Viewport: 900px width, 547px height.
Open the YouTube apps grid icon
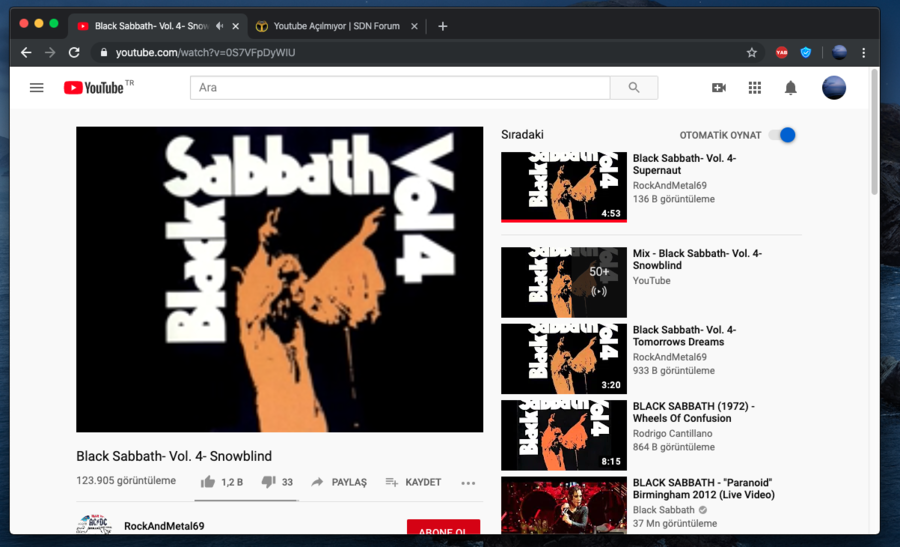point(755,88)
